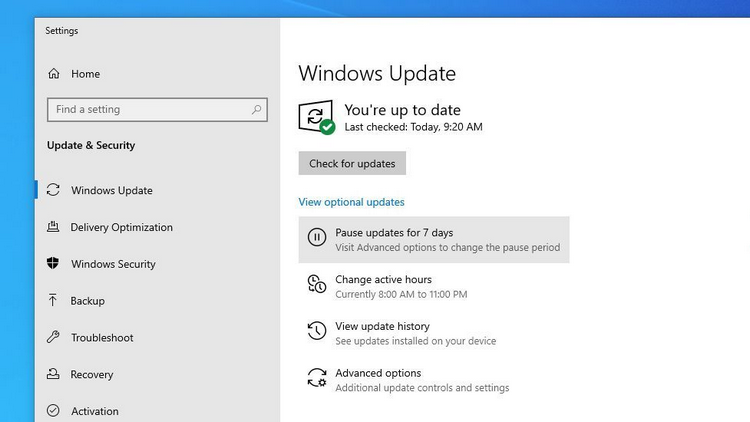The width and height of the screenshot is (750, 422).
Task: Open View update history
Action: click(382, 326)
